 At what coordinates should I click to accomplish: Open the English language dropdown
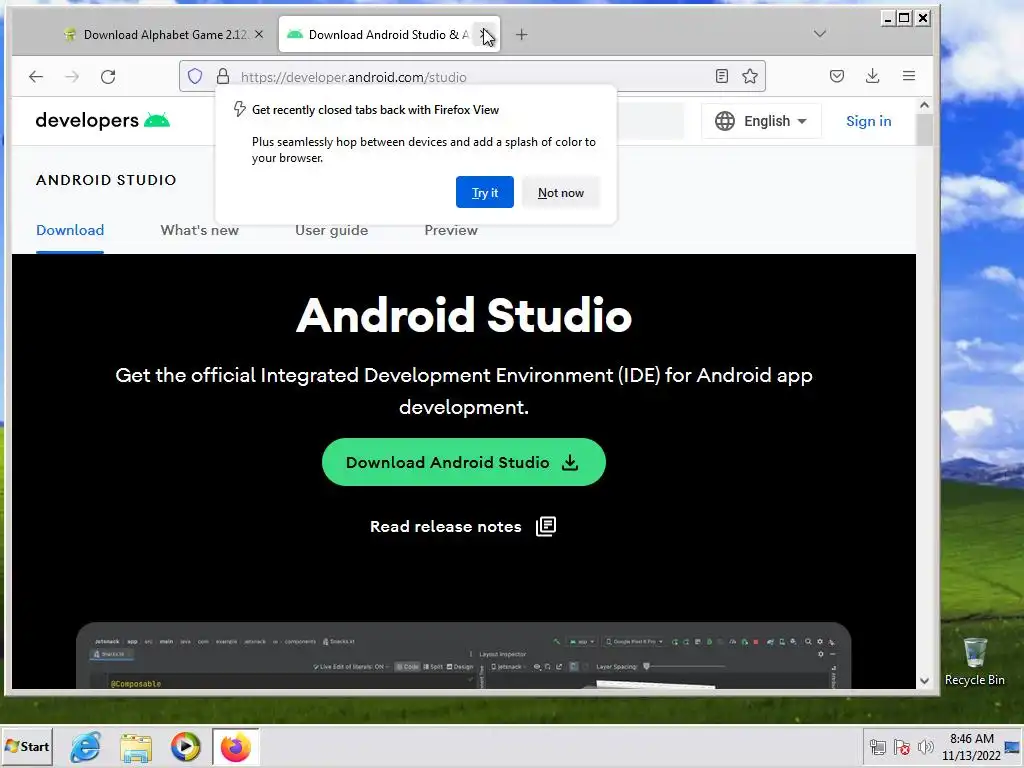(761, 121)
